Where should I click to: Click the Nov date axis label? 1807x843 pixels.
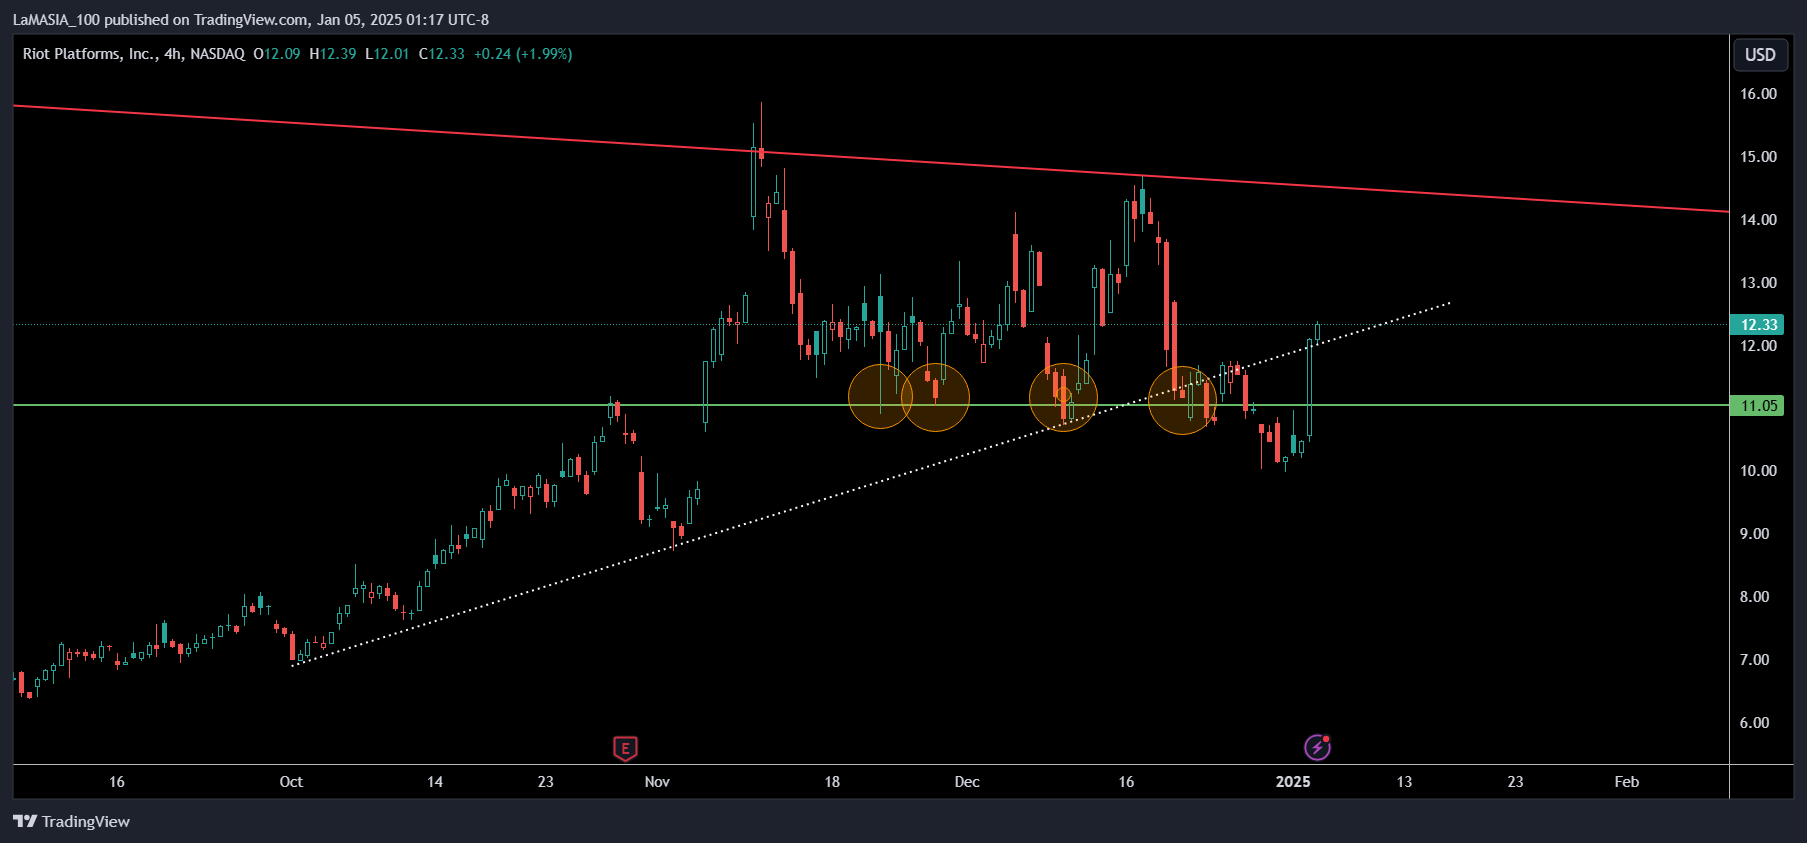click(657, 782)
